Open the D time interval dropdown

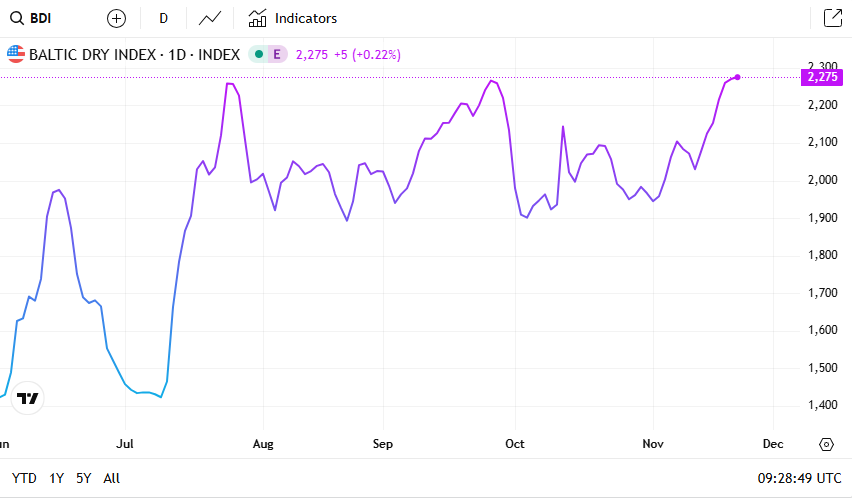164,18
